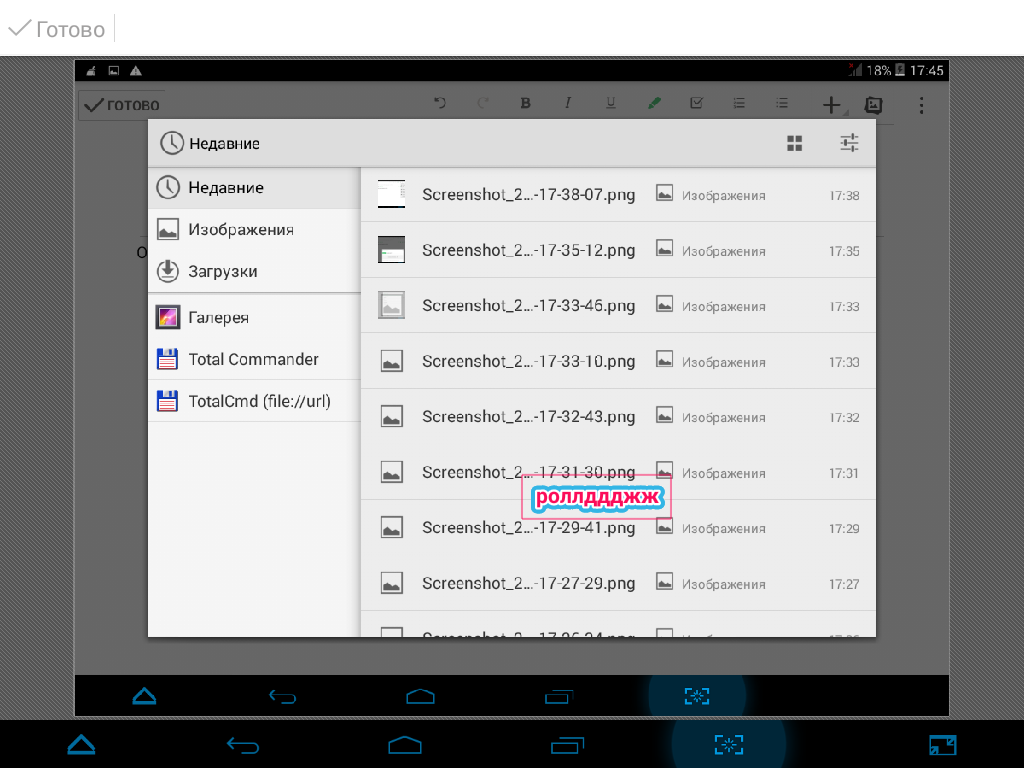Apply bulleted list formatting
Viewport: 1024px width, 768px height.
click(782, 103)
